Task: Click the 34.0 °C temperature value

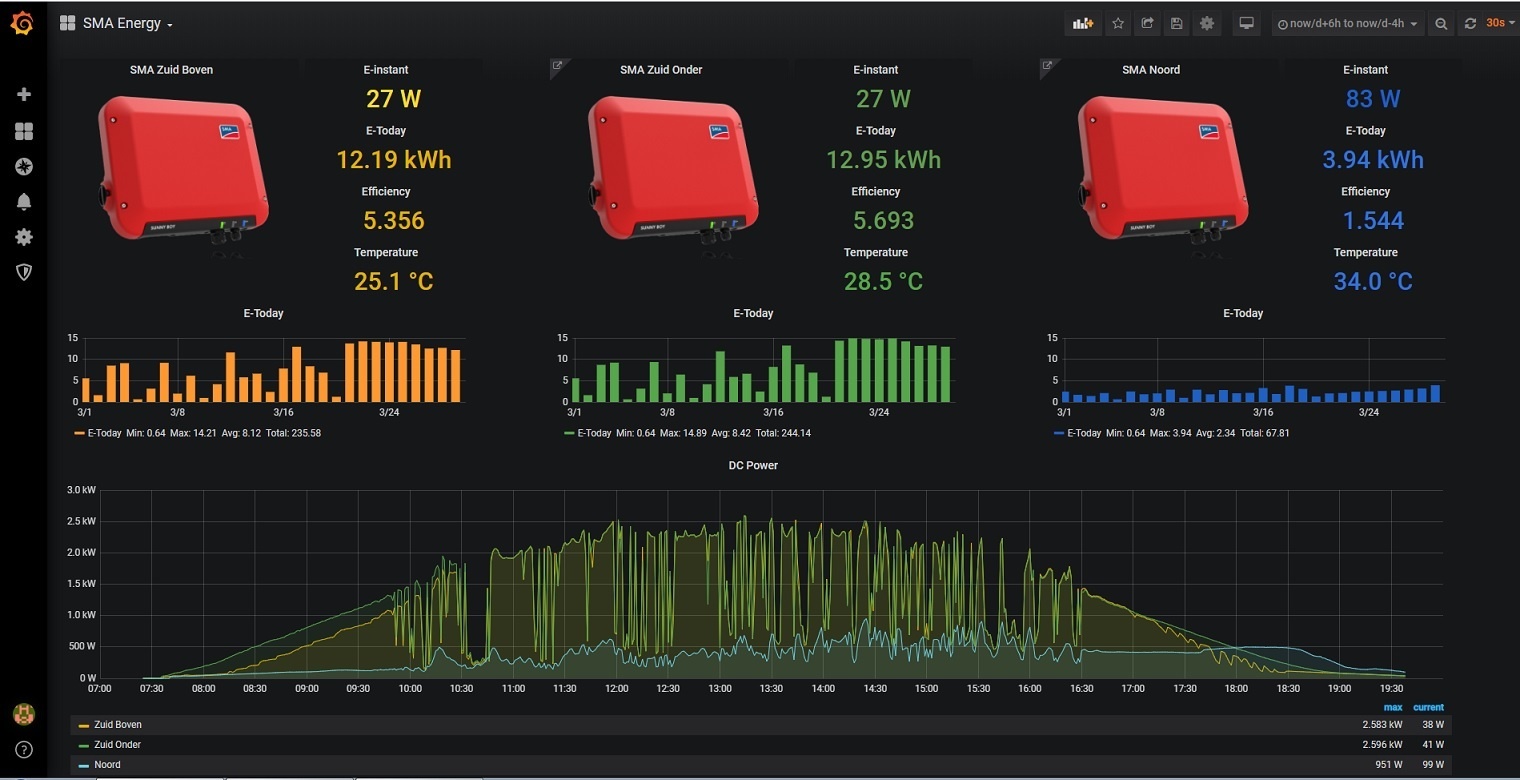Action: click(1373, 281)
